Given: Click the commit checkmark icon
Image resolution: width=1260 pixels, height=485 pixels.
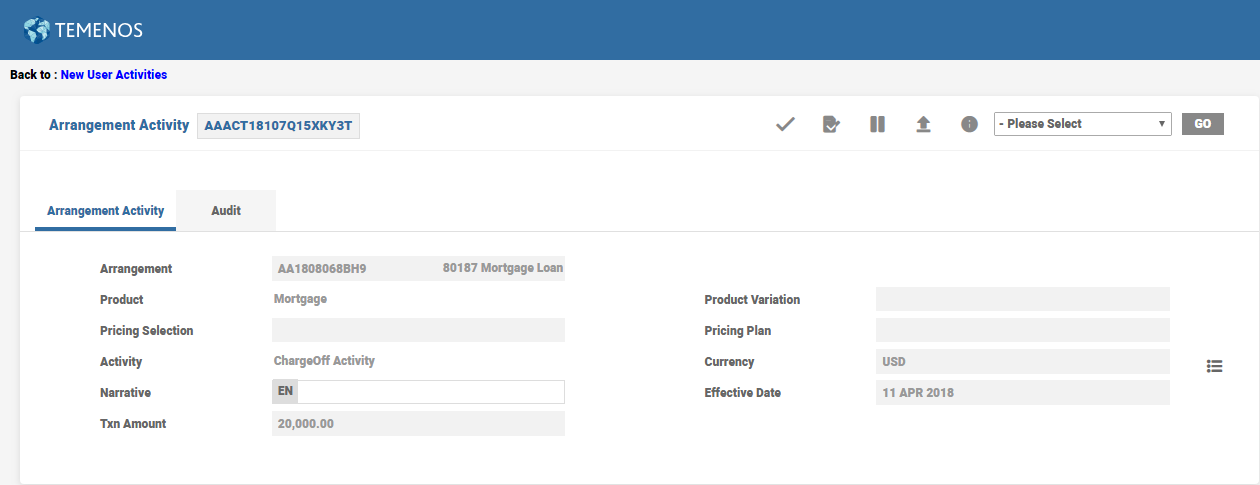Looking at the screenshot, I should 785,124.
